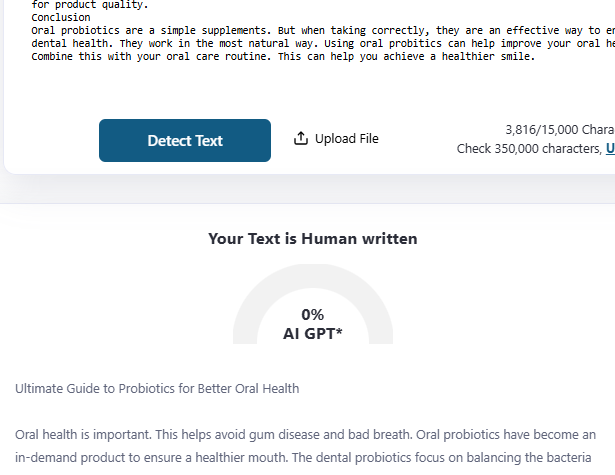Click the word Conclusion in the text box
615x475 pixels.
pos(60,17)
